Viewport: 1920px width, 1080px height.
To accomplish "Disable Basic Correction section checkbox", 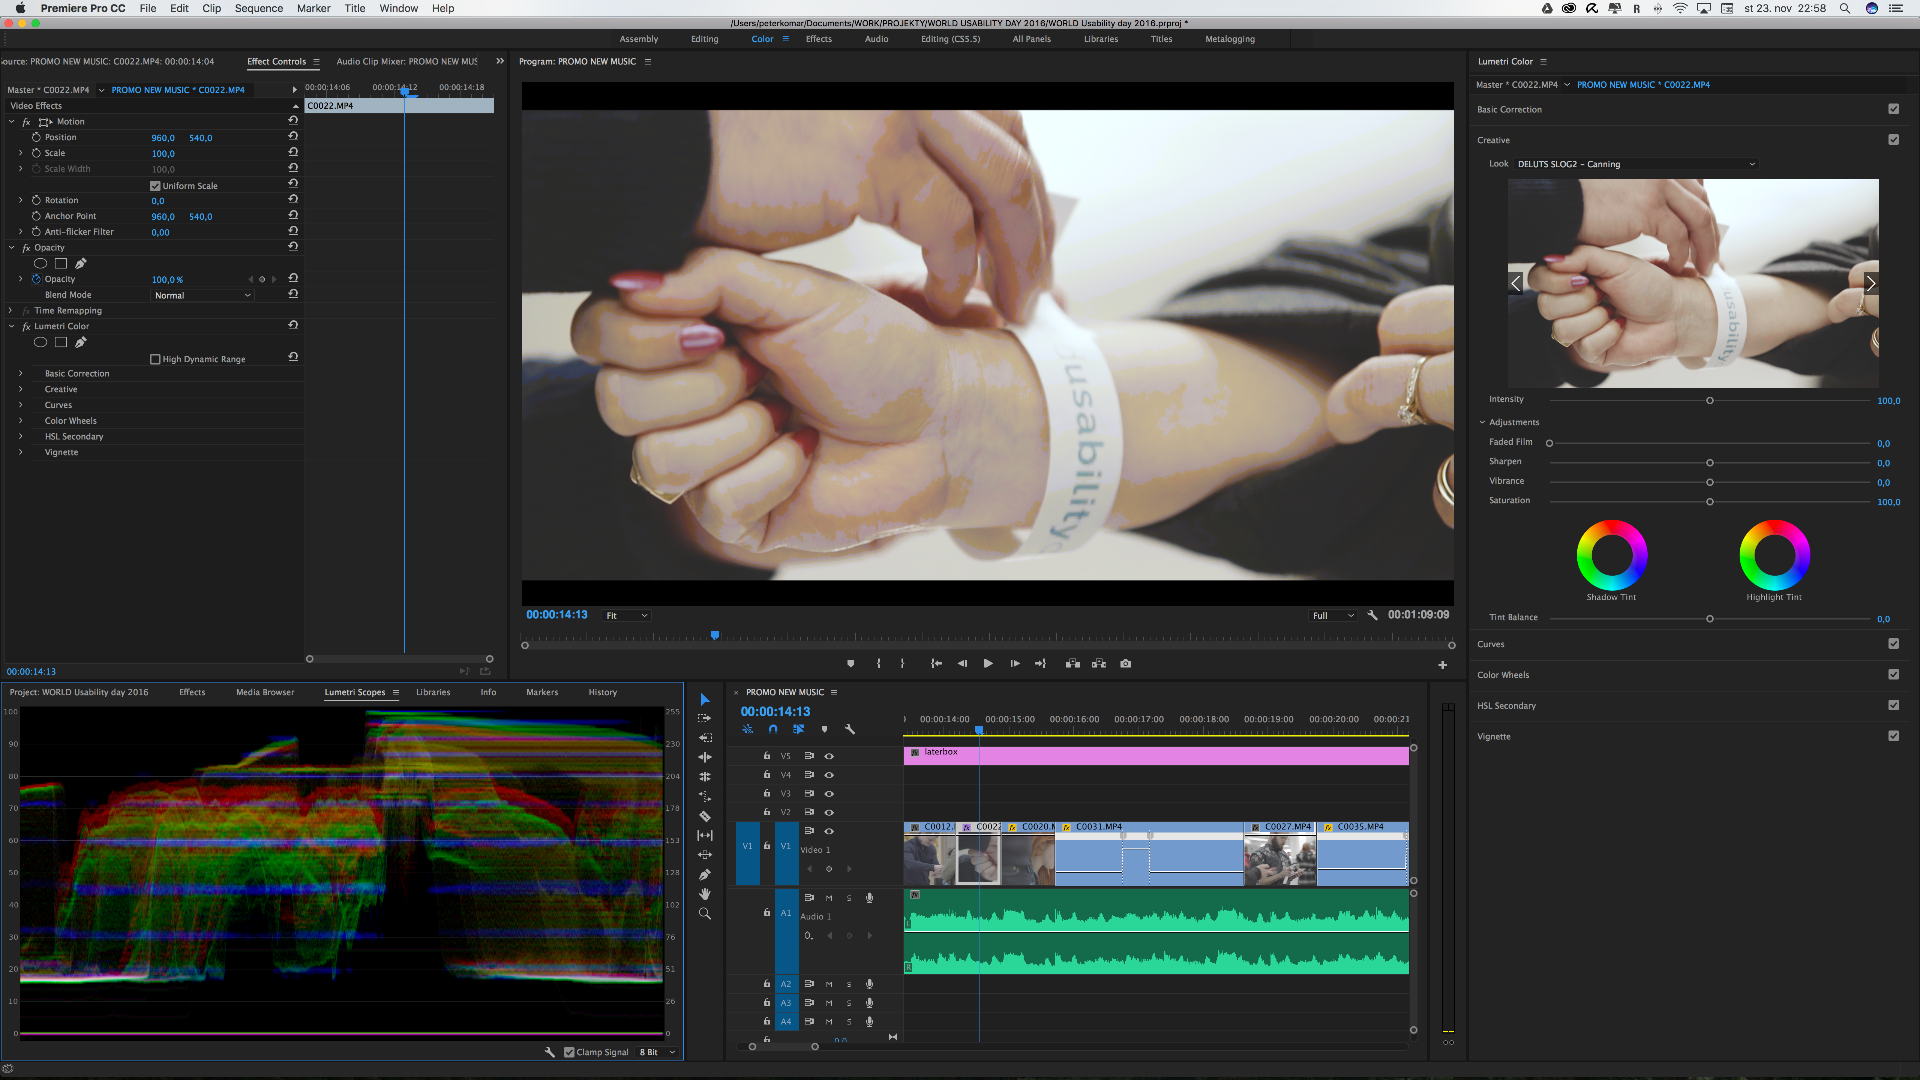I will [1893, 109].
